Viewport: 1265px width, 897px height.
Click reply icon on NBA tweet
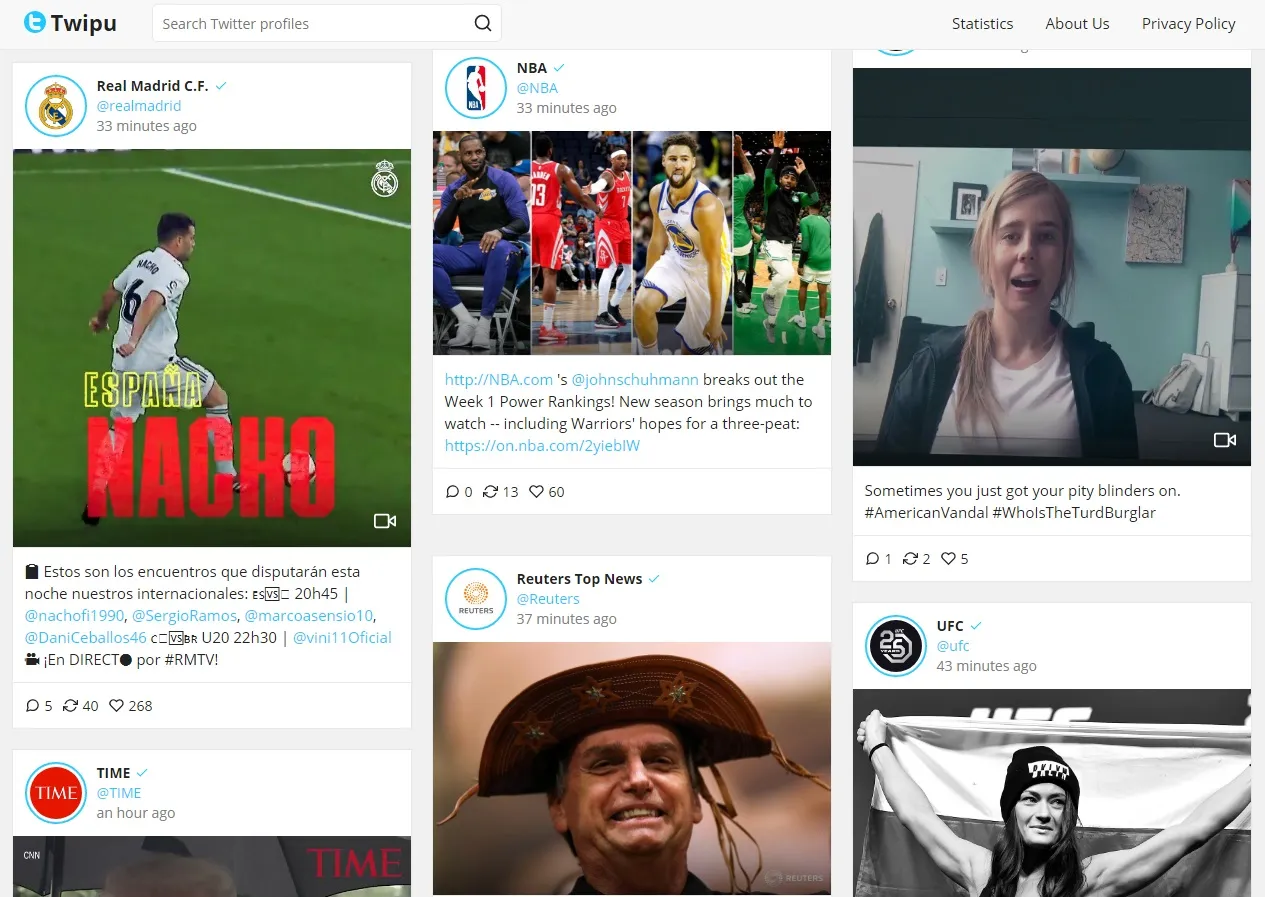point(452,492)
